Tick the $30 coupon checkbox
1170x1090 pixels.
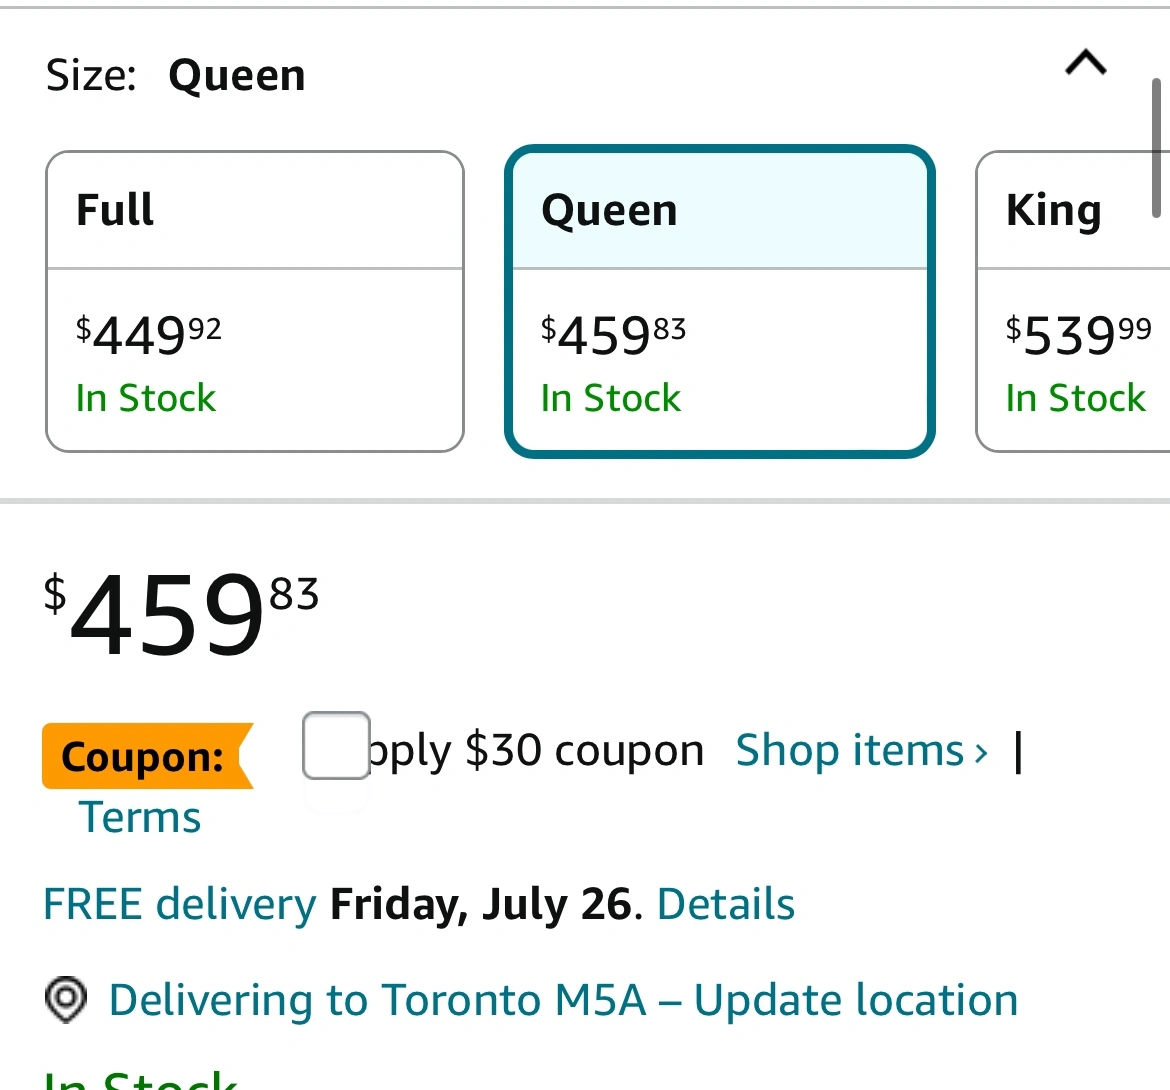(x=336, y=745)
